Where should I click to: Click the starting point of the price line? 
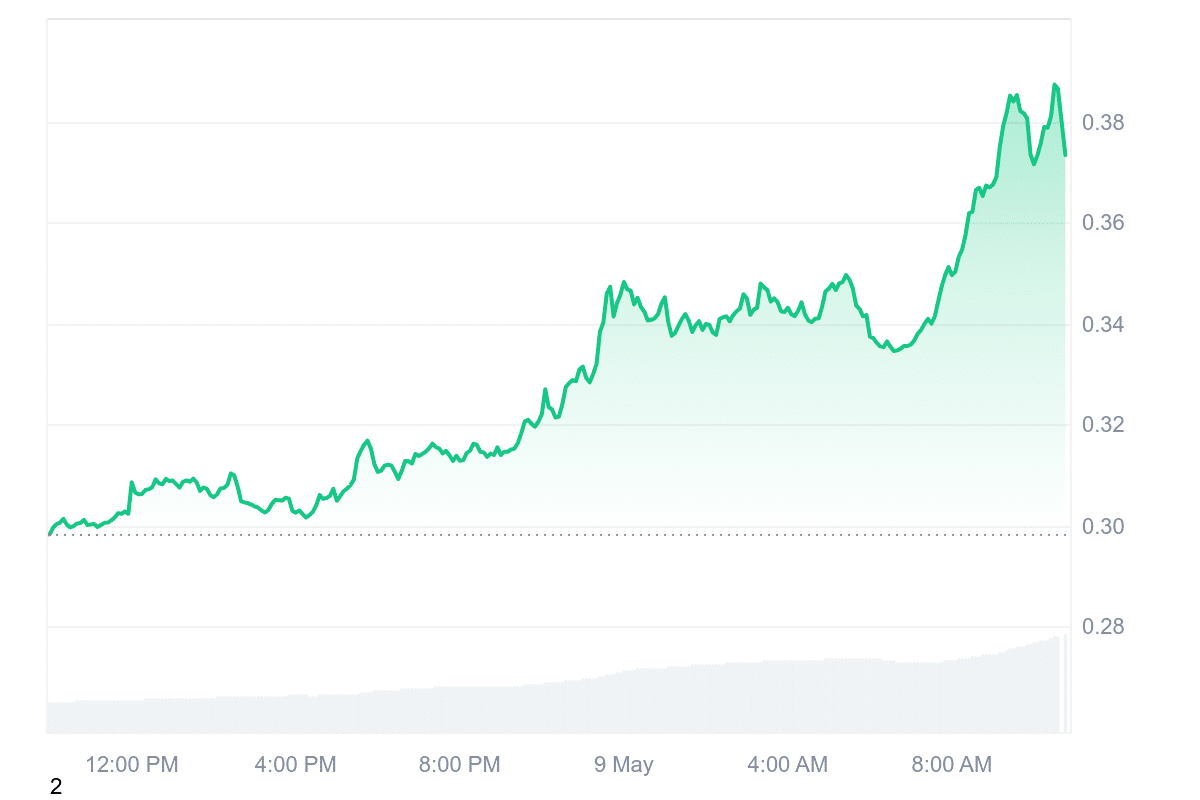(49, 534)
